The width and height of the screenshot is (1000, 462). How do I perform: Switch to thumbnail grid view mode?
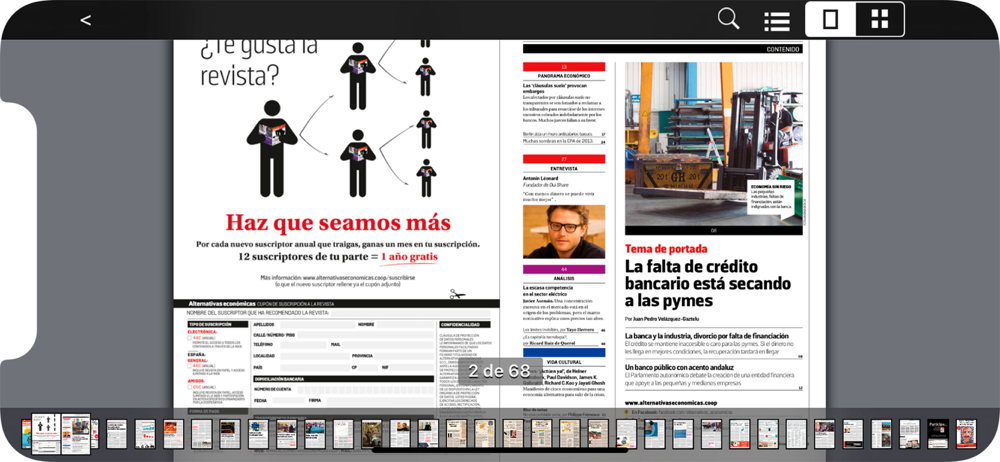point(879,20)
